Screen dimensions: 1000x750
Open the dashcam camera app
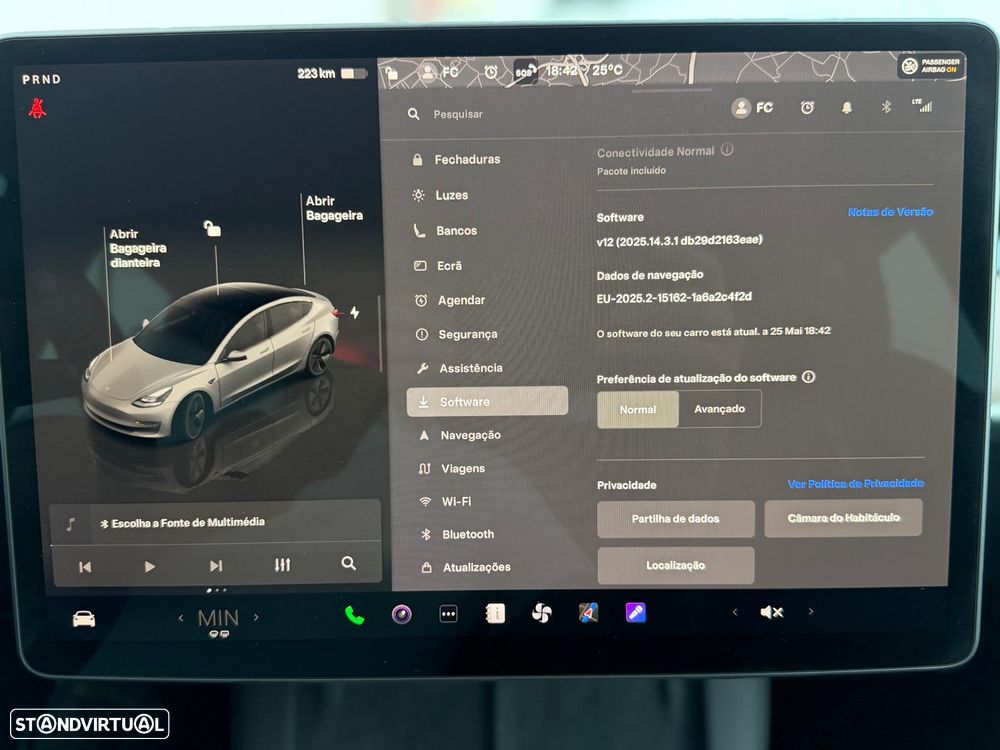(401, 615)
